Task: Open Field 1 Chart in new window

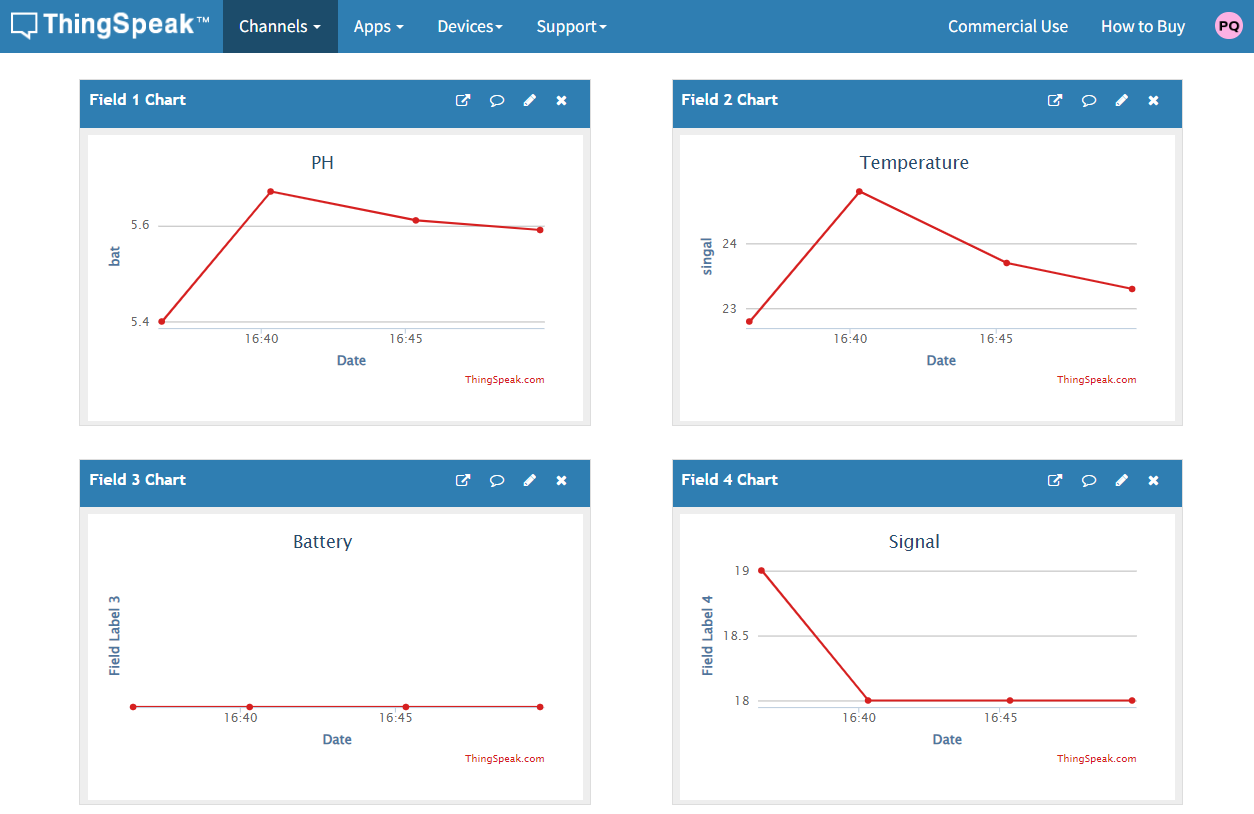Action: [463, 100]
